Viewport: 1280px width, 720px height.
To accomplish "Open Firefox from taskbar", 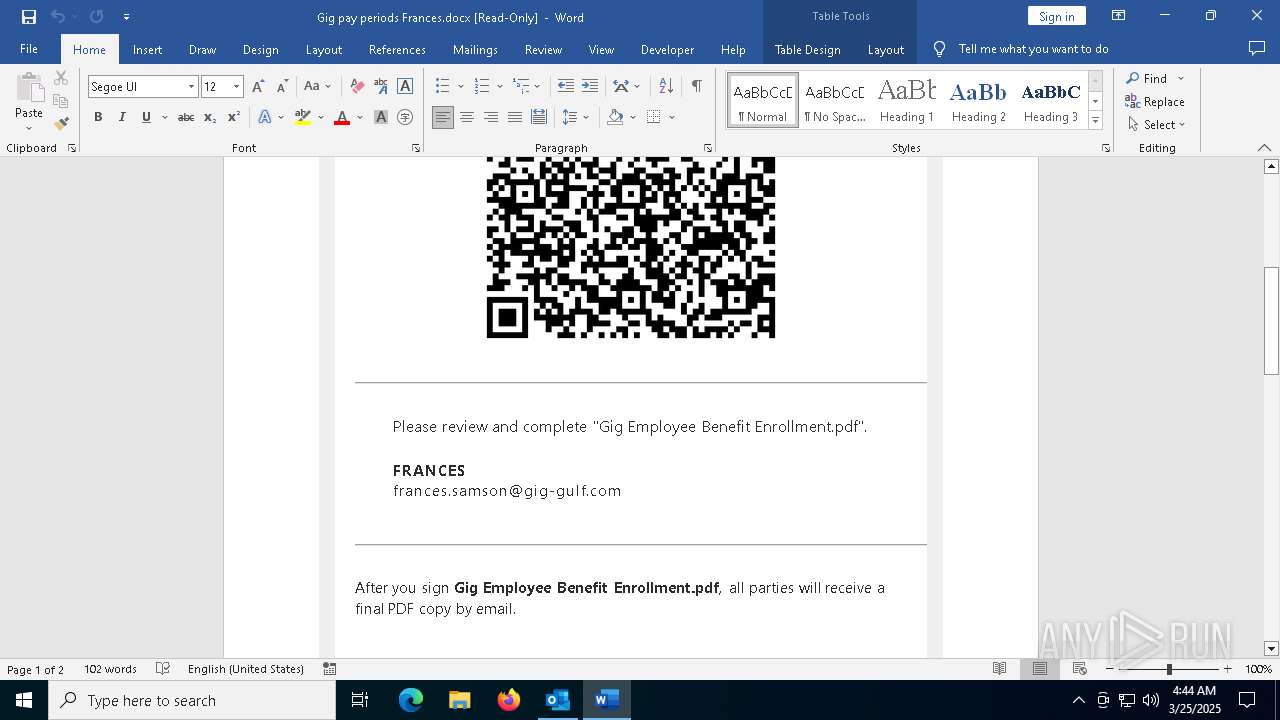I will tap(509, 700).
